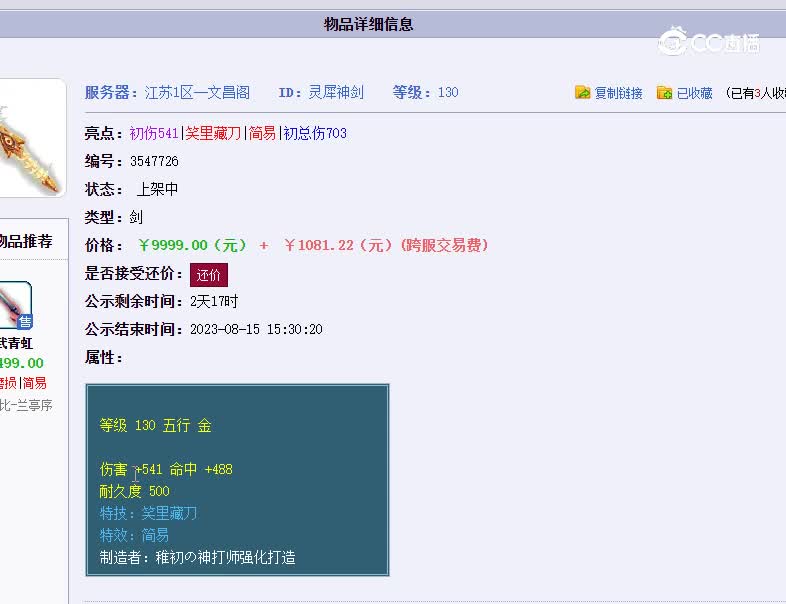786x604 pixels.
Task: Click the price ￥9999.00（元）
Action: [193, 245]
